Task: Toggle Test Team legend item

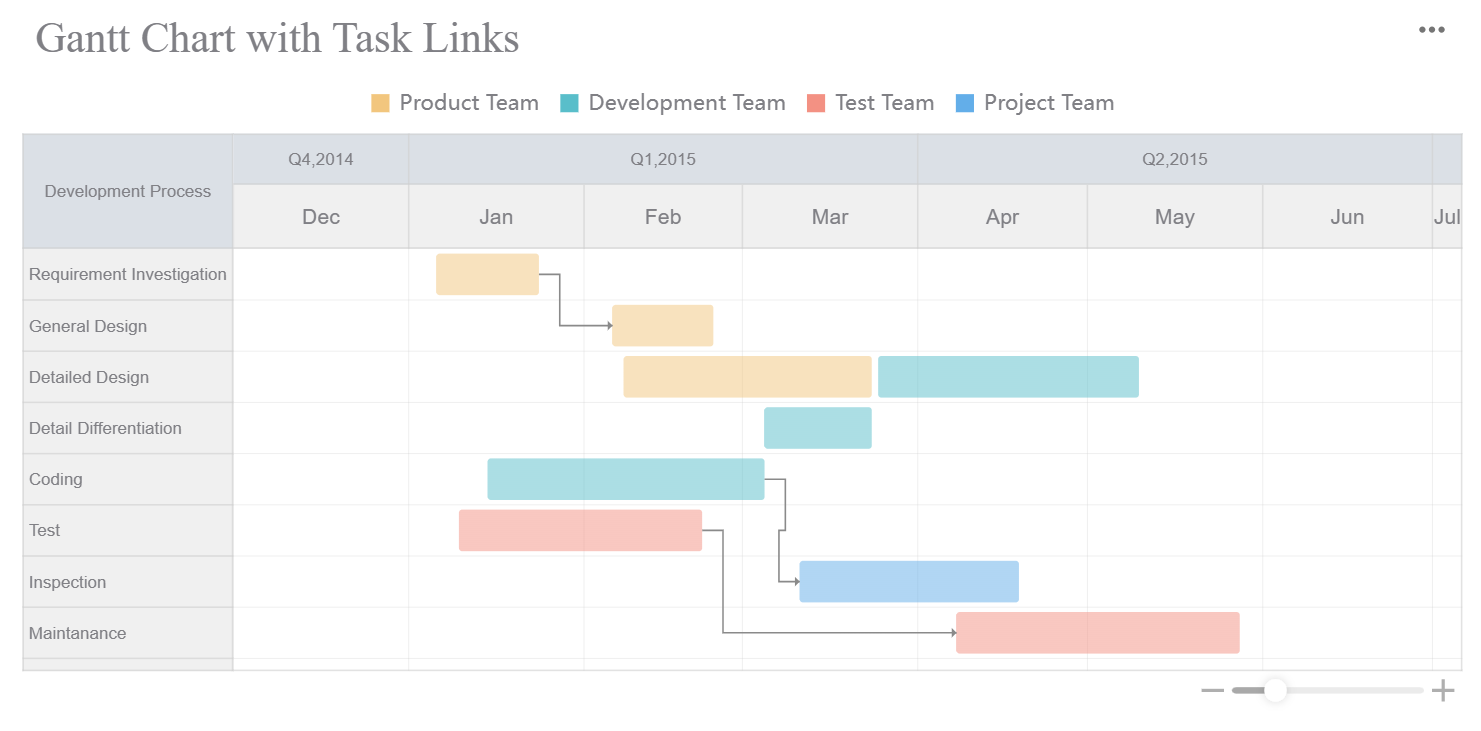Action: (870, 103)
